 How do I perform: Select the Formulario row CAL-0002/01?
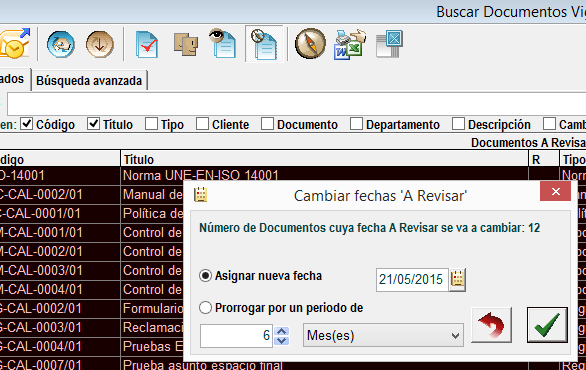92,308
